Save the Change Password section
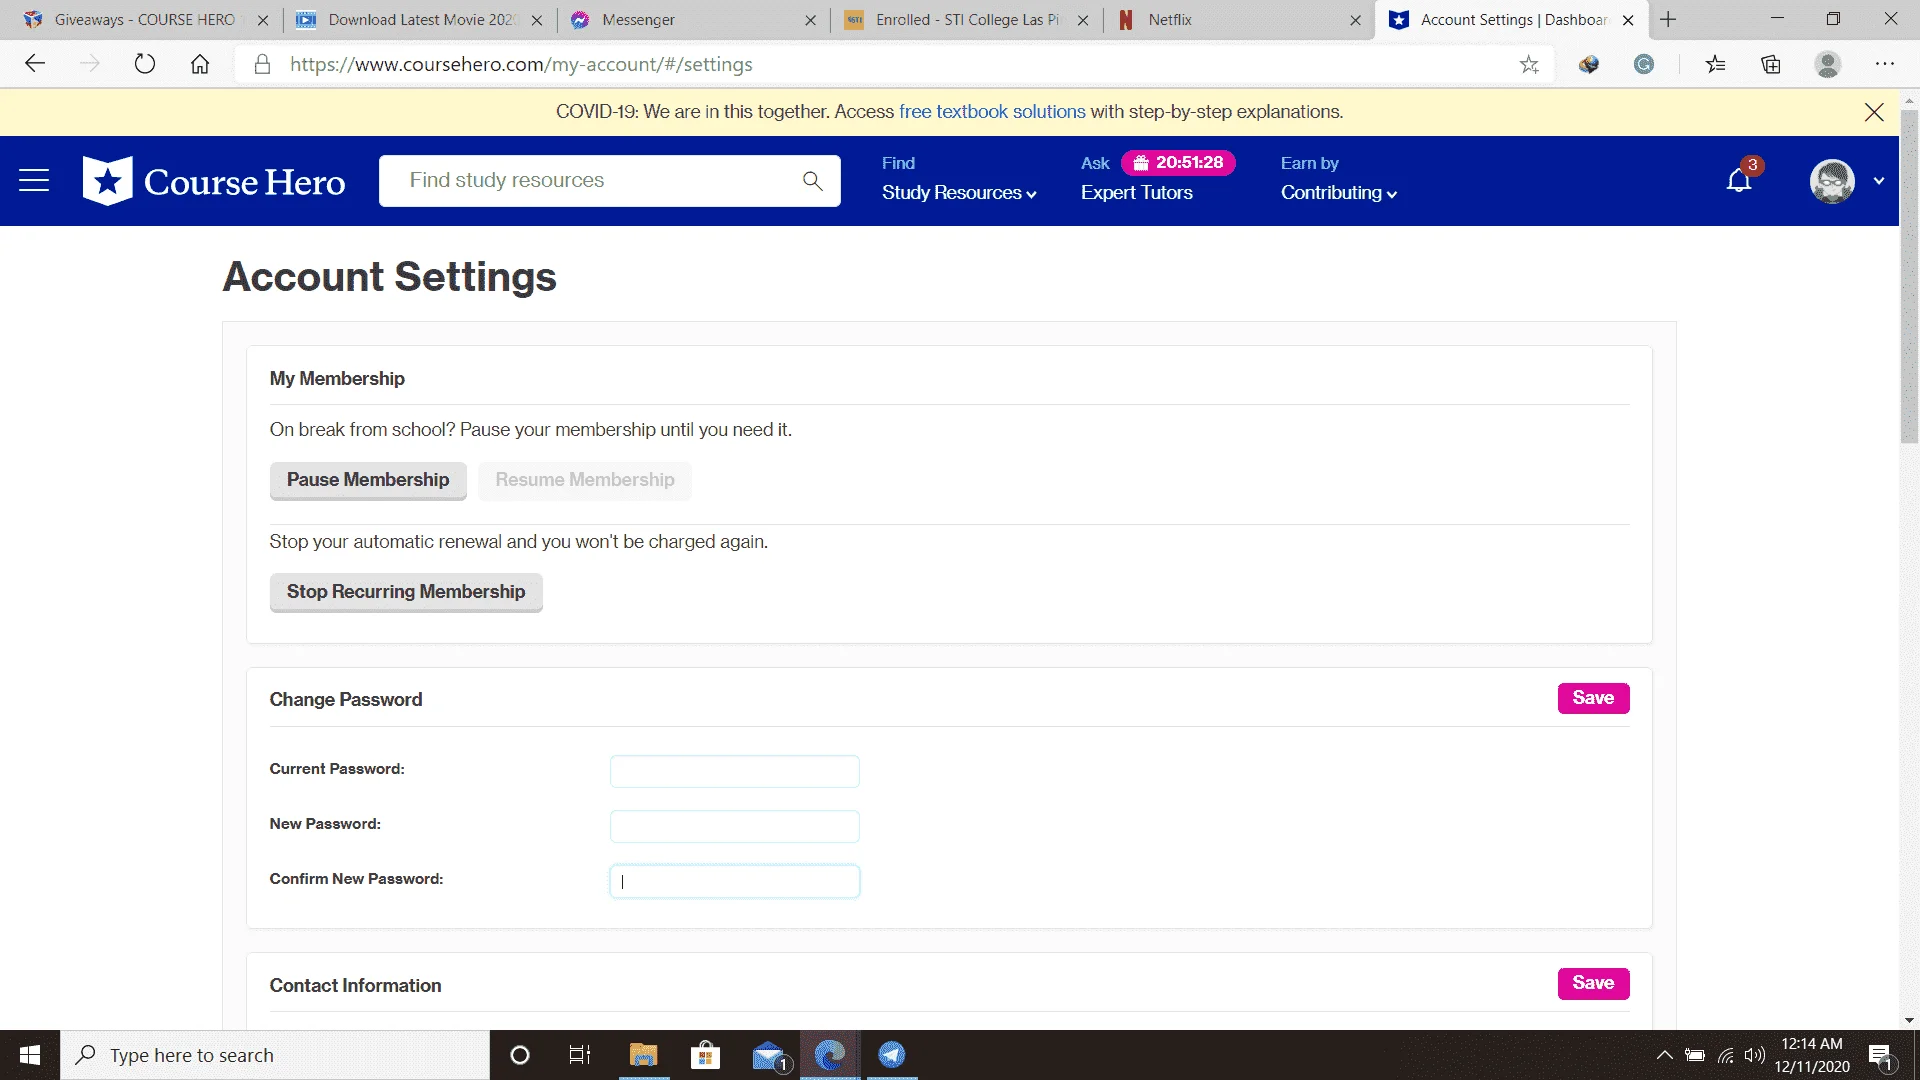1920x1080 pixels. 1593,698
